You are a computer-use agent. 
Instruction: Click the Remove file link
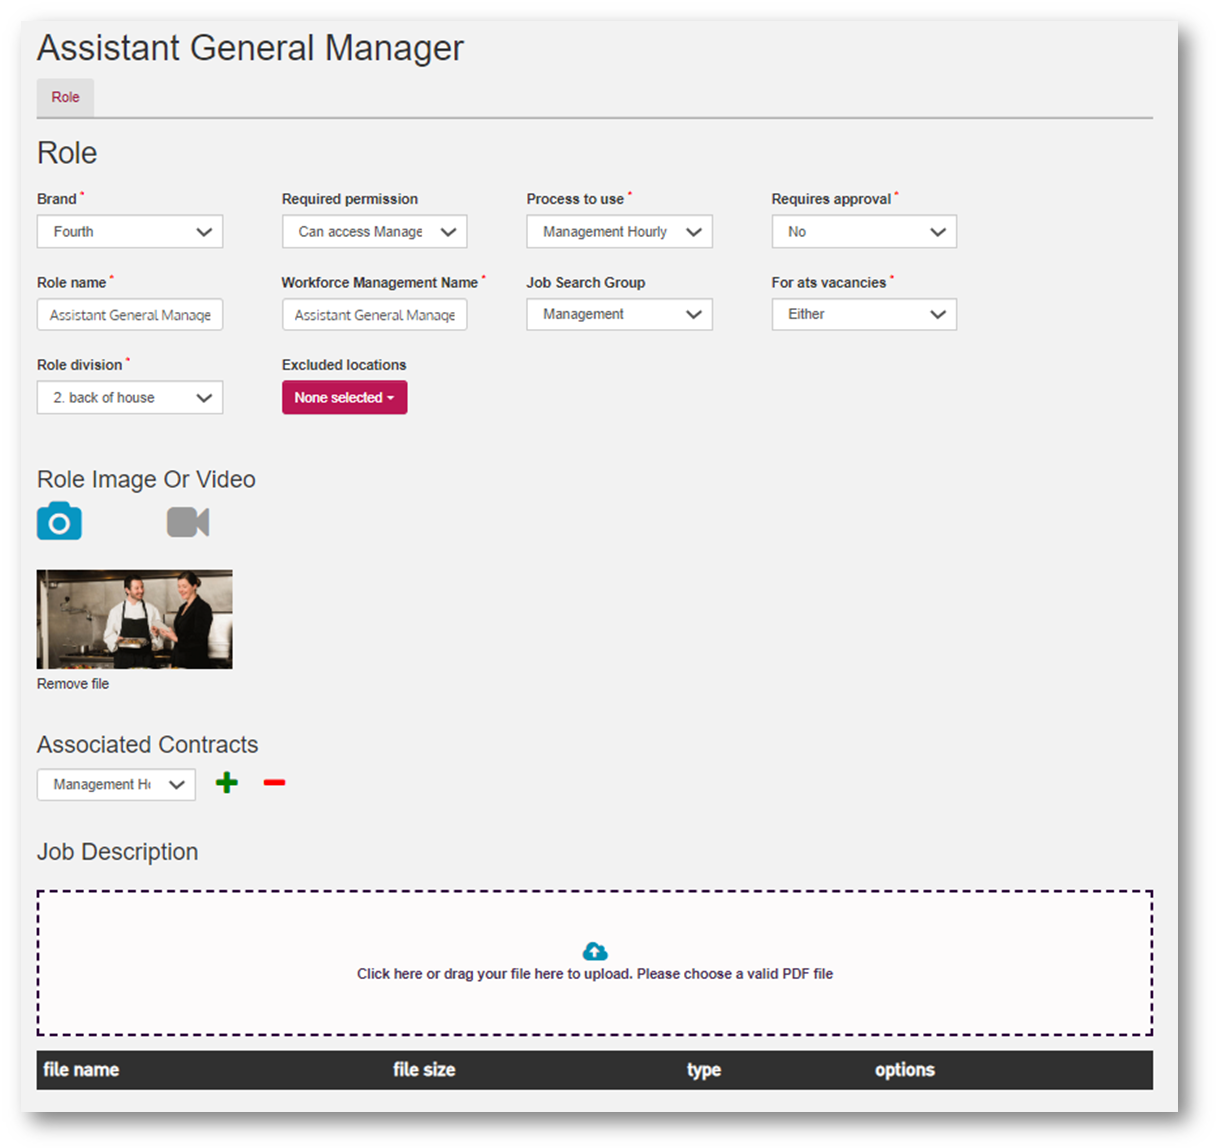point(73,684)
